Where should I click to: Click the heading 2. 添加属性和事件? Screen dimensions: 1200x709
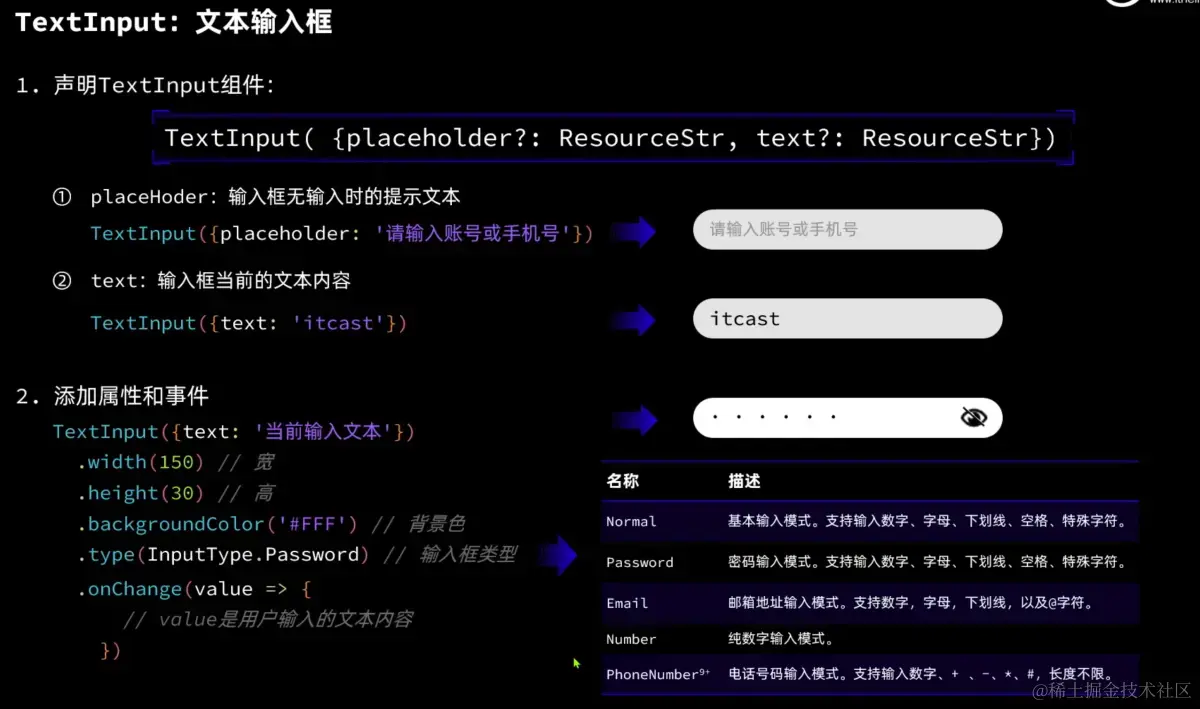click(113, 396)
